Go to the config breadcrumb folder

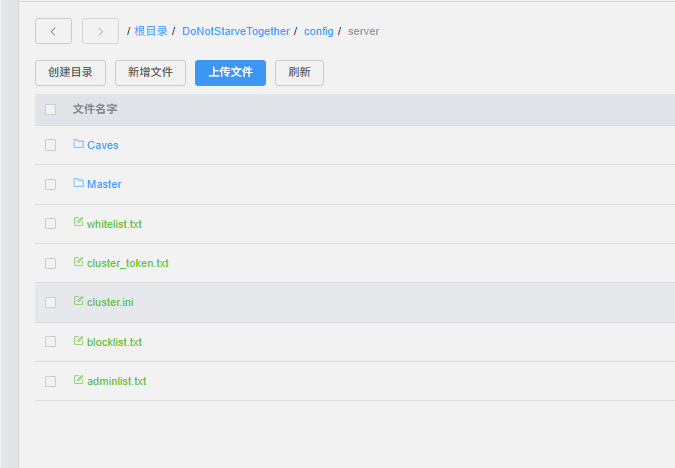319,31
